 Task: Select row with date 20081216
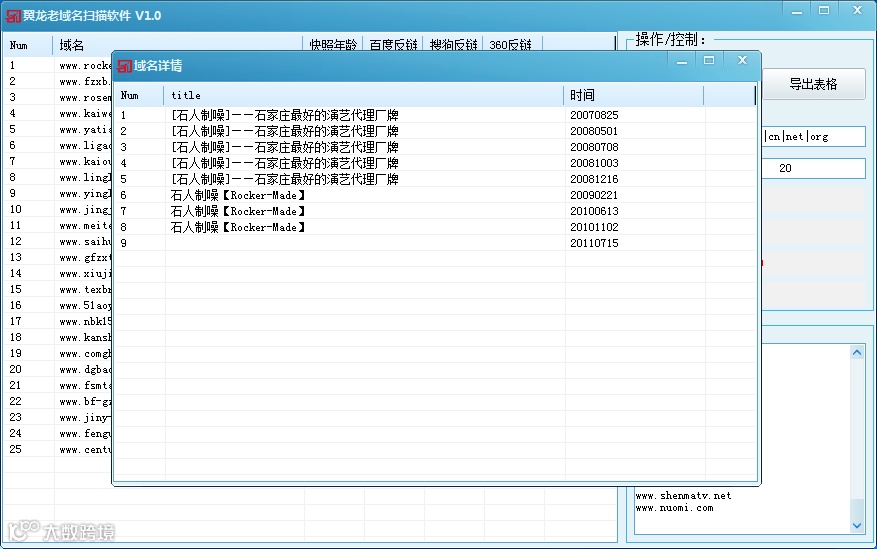pyautogui.click(x=435, y=179)
